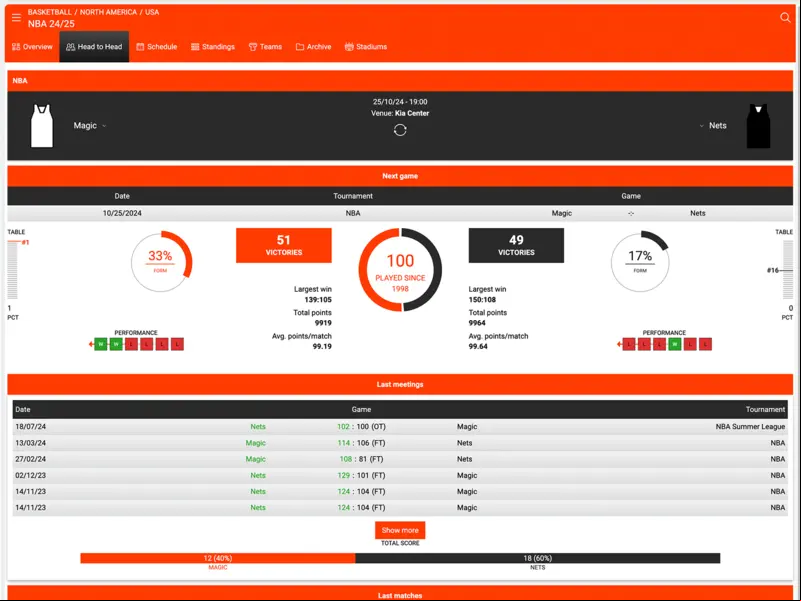Click the 33% form circle for Magic

coord(161,262)
